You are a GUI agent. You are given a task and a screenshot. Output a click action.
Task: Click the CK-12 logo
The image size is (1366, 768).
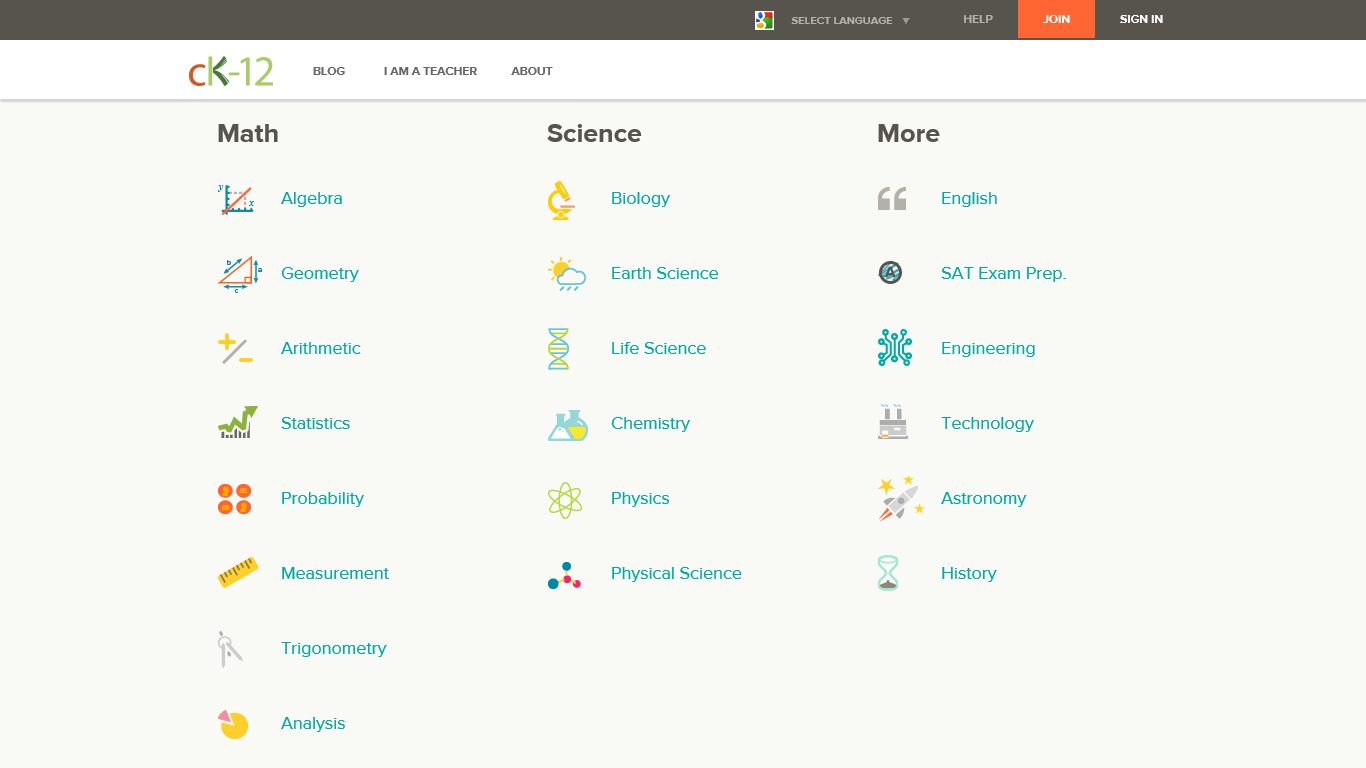click(x=231, y=71)
